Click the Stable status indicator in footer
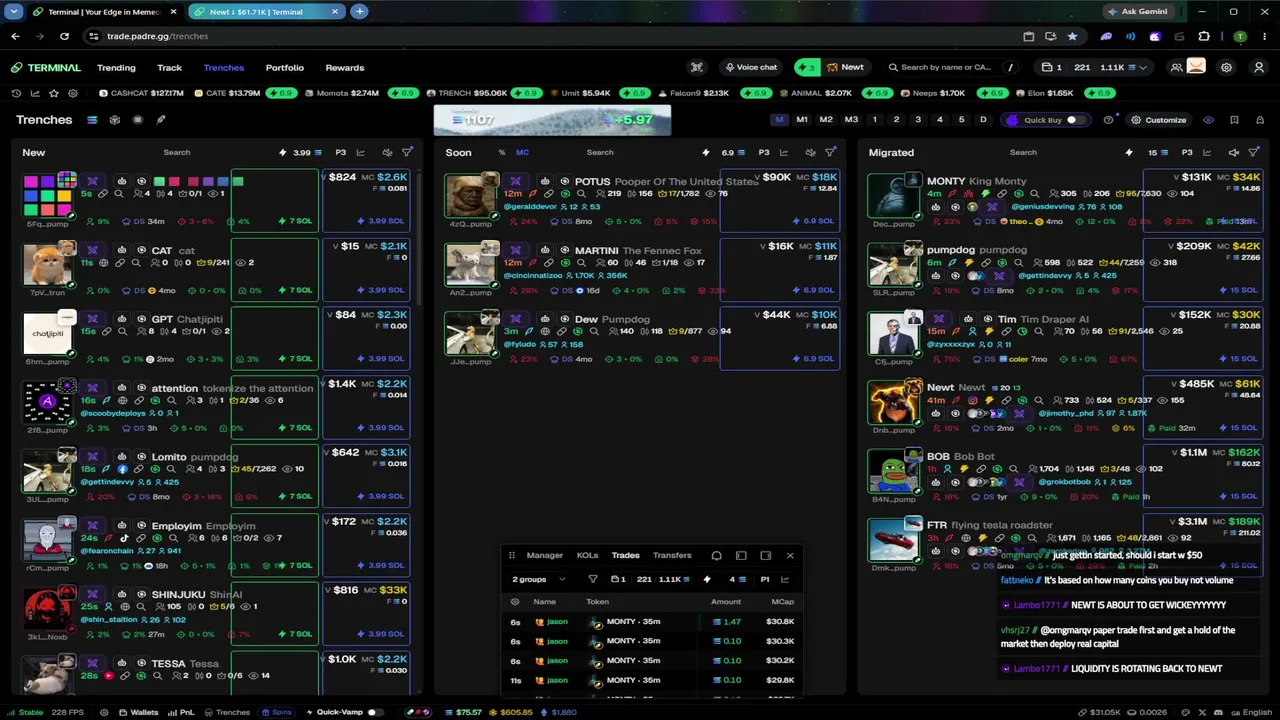This screenshot has width=1280, height=720. (24, 712)
